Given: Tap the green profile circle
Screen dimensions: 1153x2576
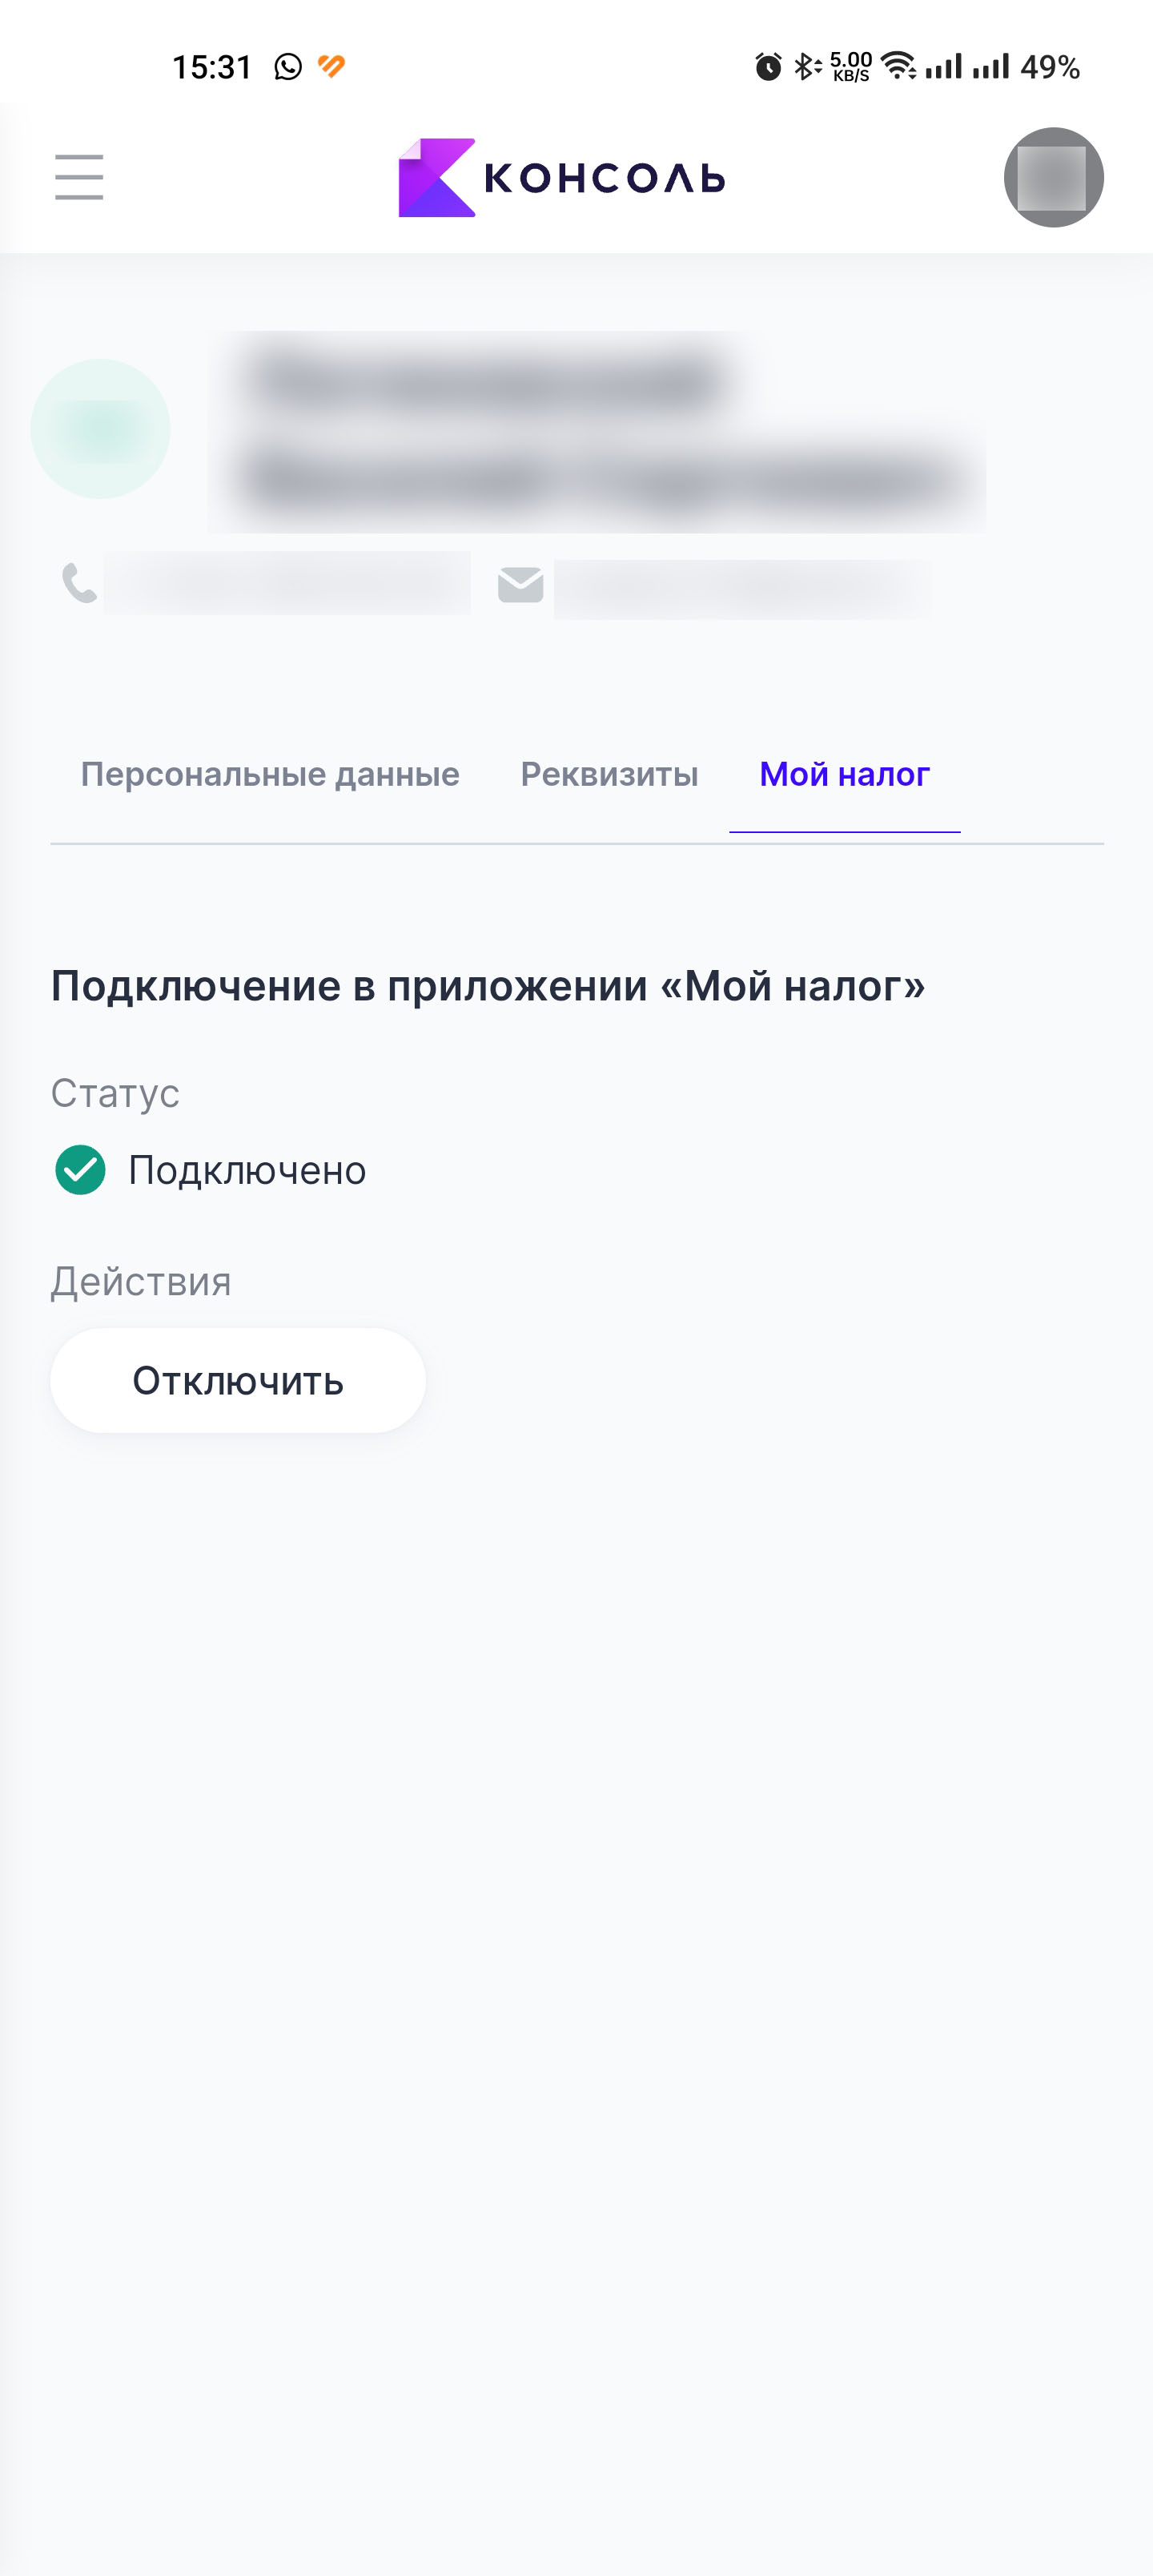Looking at the screenshot, I should coord(101,429).
